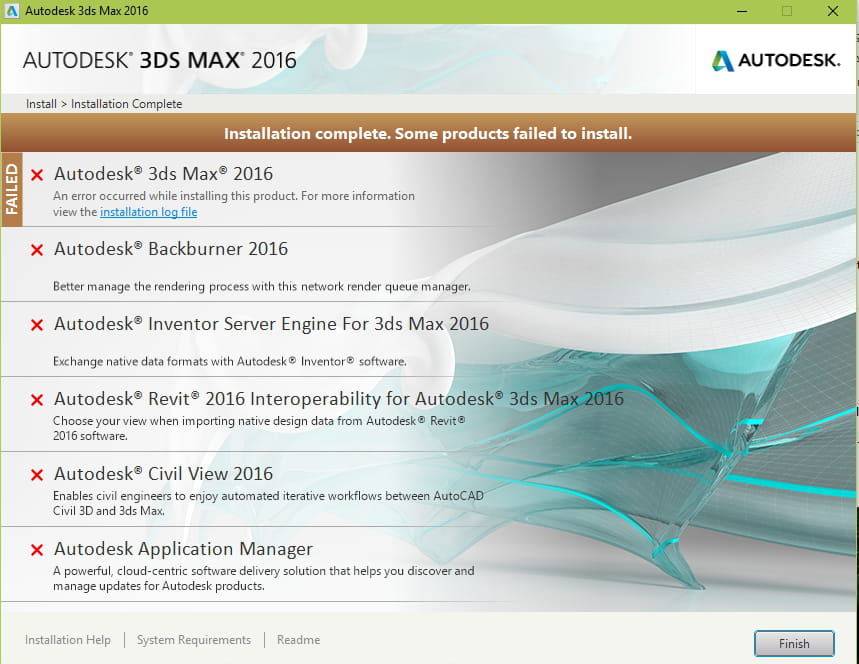Viewport: 859px width, 664px height.
Task: Click the Autodesk logo in the header
Action: [x=776, y=60]
